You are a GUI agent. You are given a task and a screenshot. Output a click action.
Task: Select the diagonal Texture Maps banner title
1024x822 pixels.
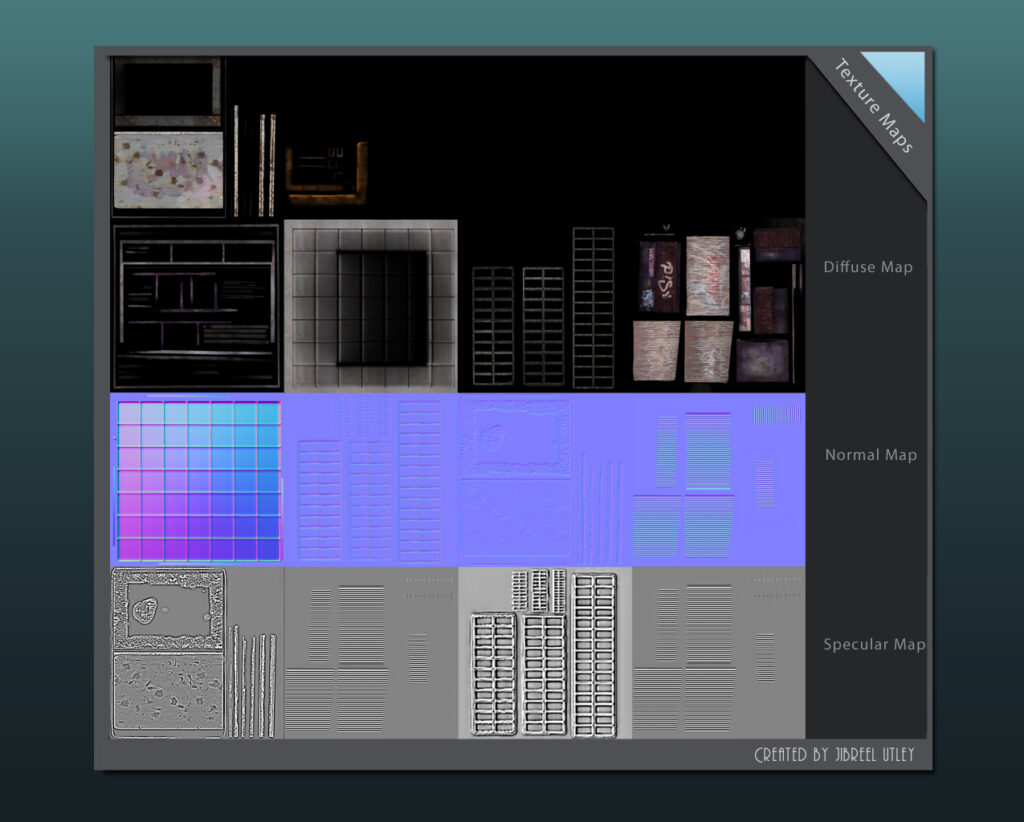(873, 107)
